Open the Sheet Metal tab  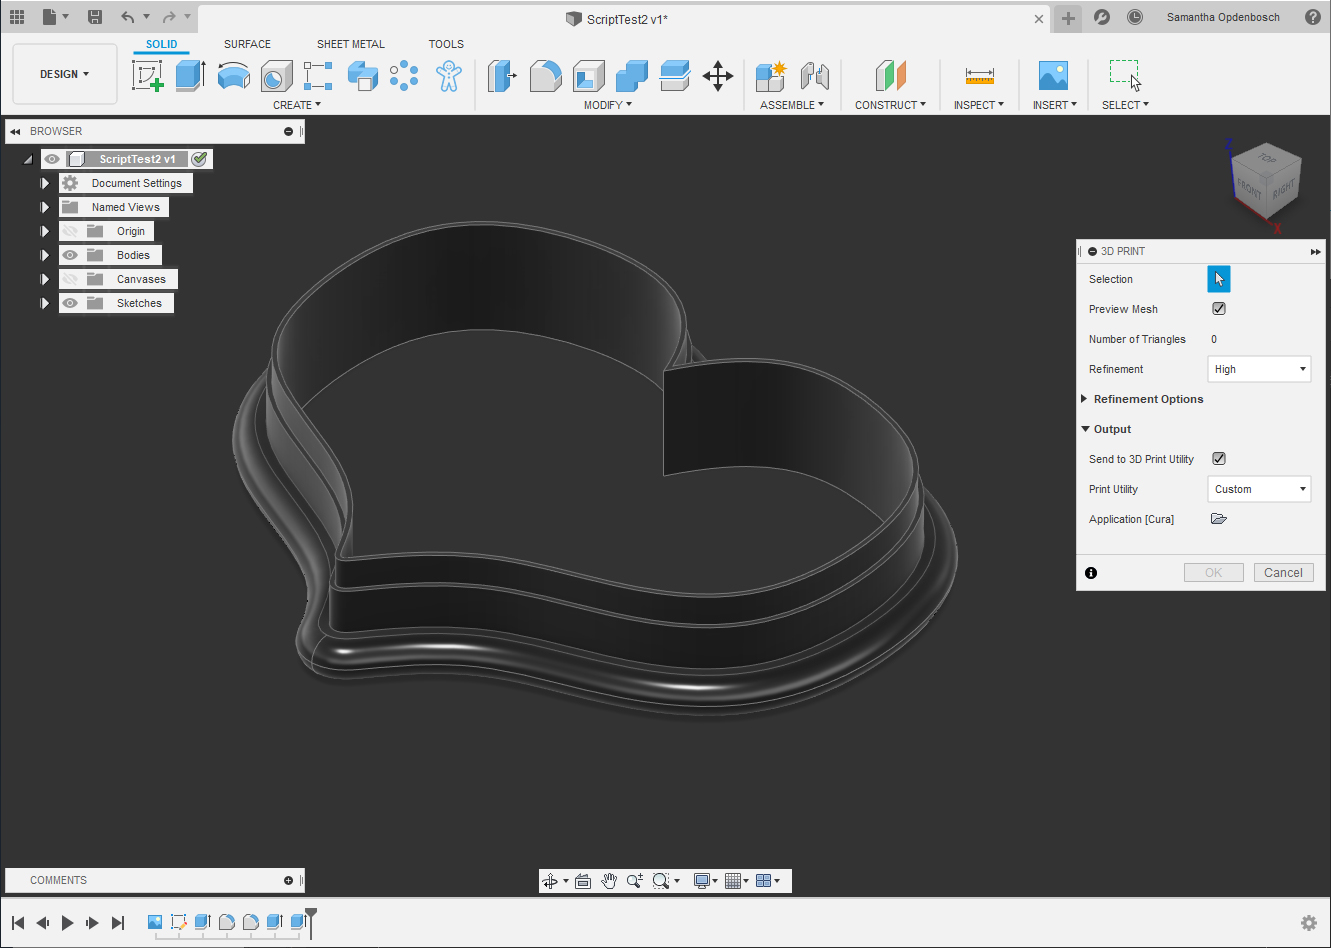tap(350, 44)
